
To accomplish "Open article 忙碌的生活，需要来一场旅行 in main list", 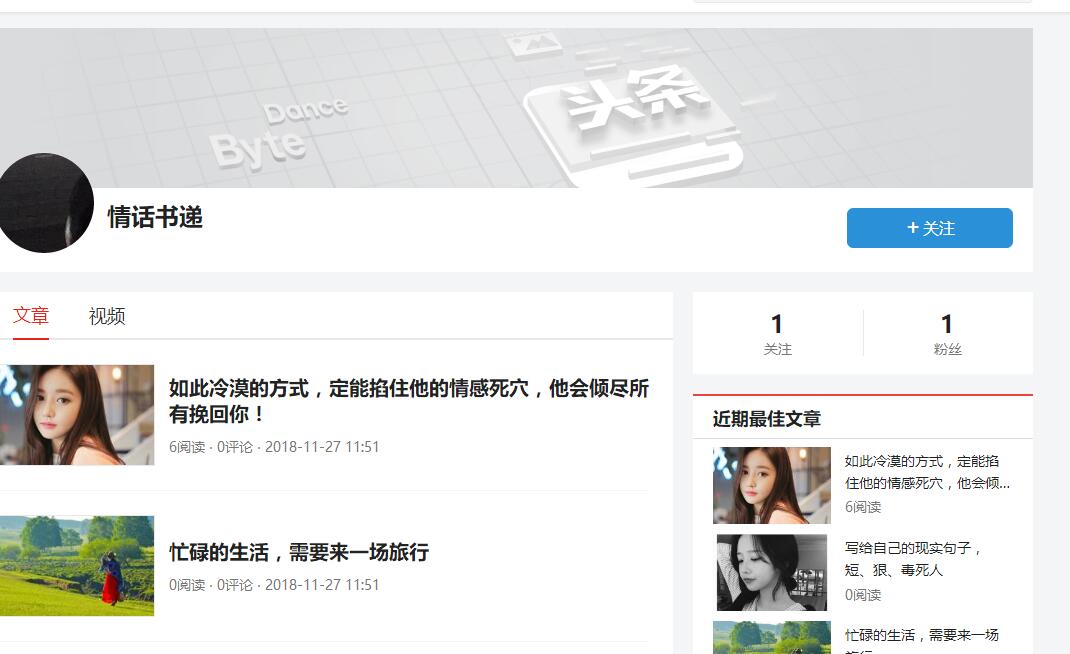I will 299,552.
